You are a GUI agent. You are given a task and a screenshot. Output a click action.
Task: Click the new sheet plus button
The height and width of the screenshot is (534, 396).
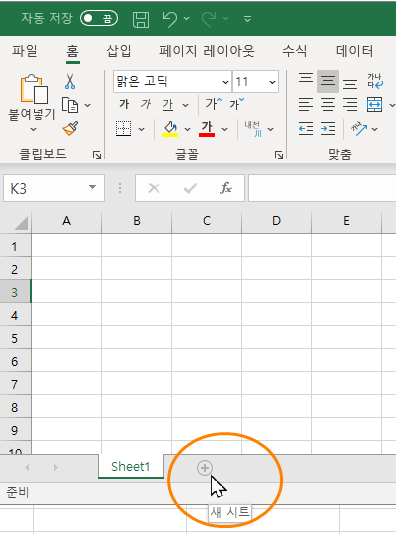(x=205, y=468)
